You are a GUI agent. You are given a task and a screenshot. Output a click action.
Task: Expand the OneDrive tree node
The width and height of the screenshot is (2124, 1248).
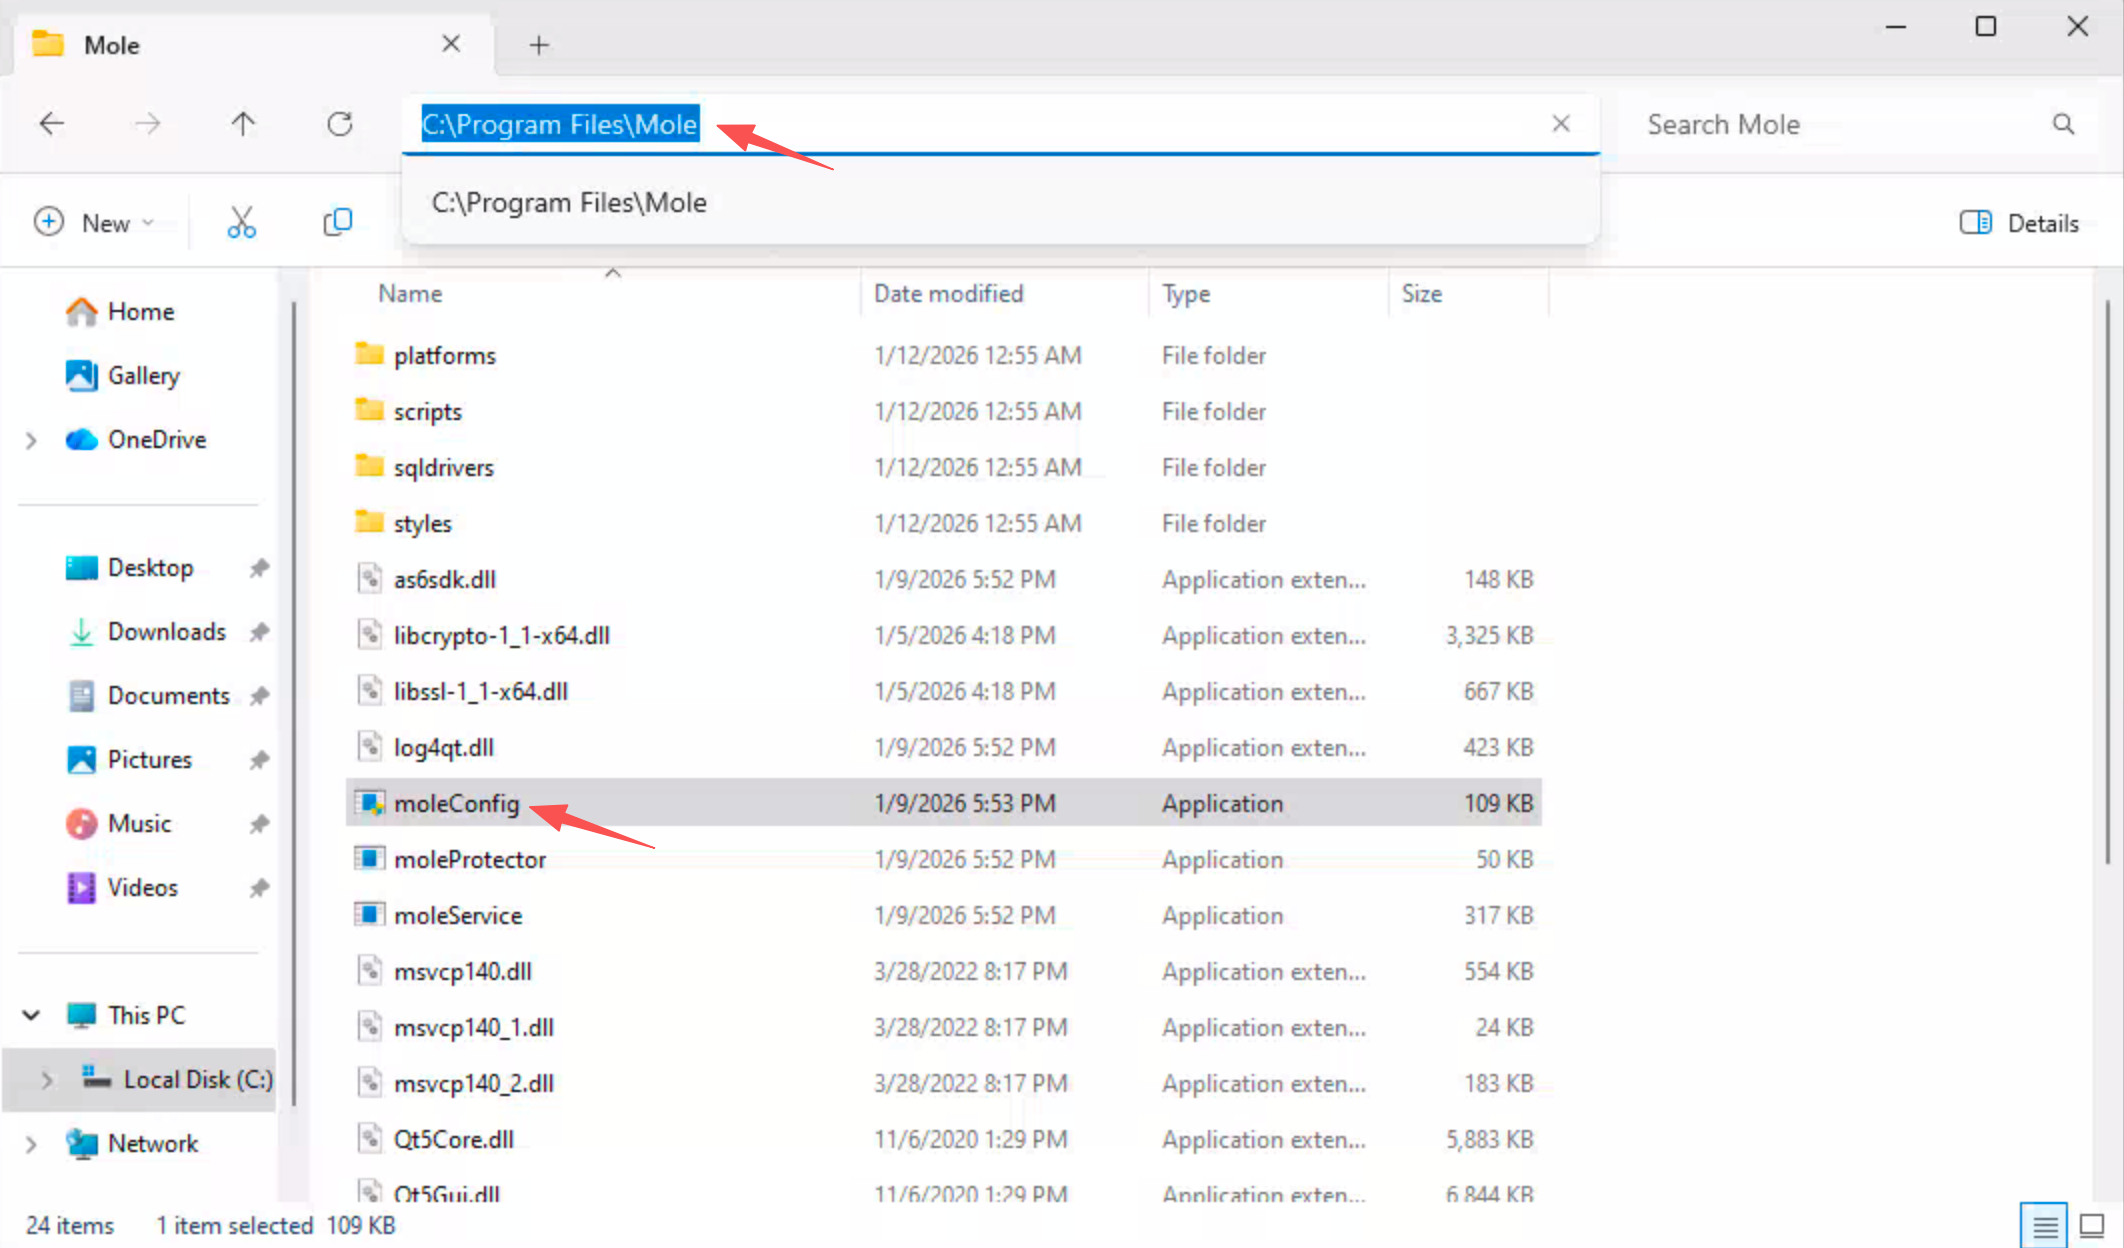(x=31, y=440)
